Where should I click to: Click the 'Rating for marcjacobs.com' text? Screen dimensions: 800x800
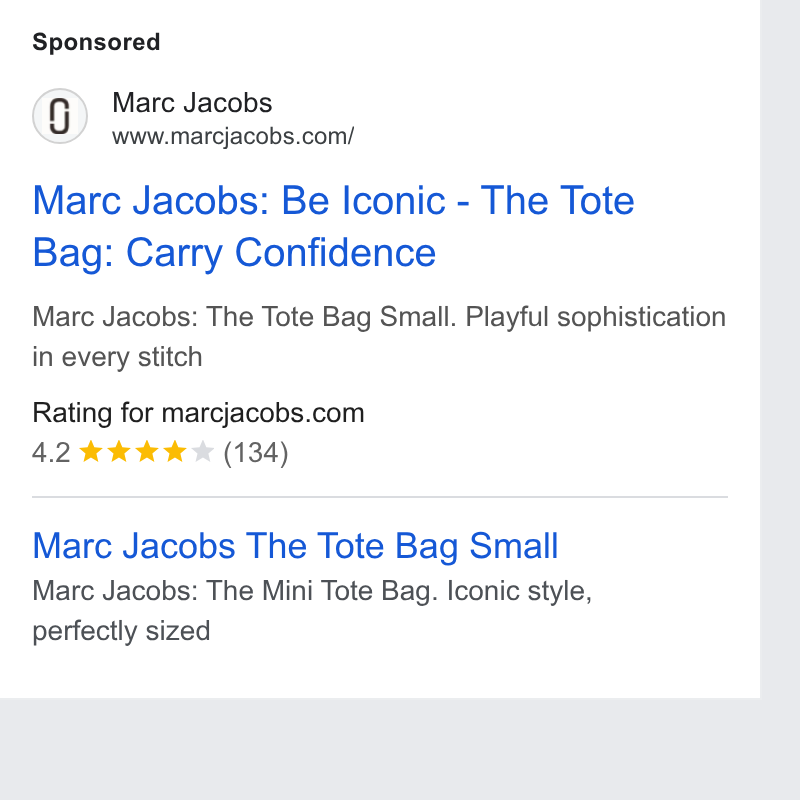198,413
